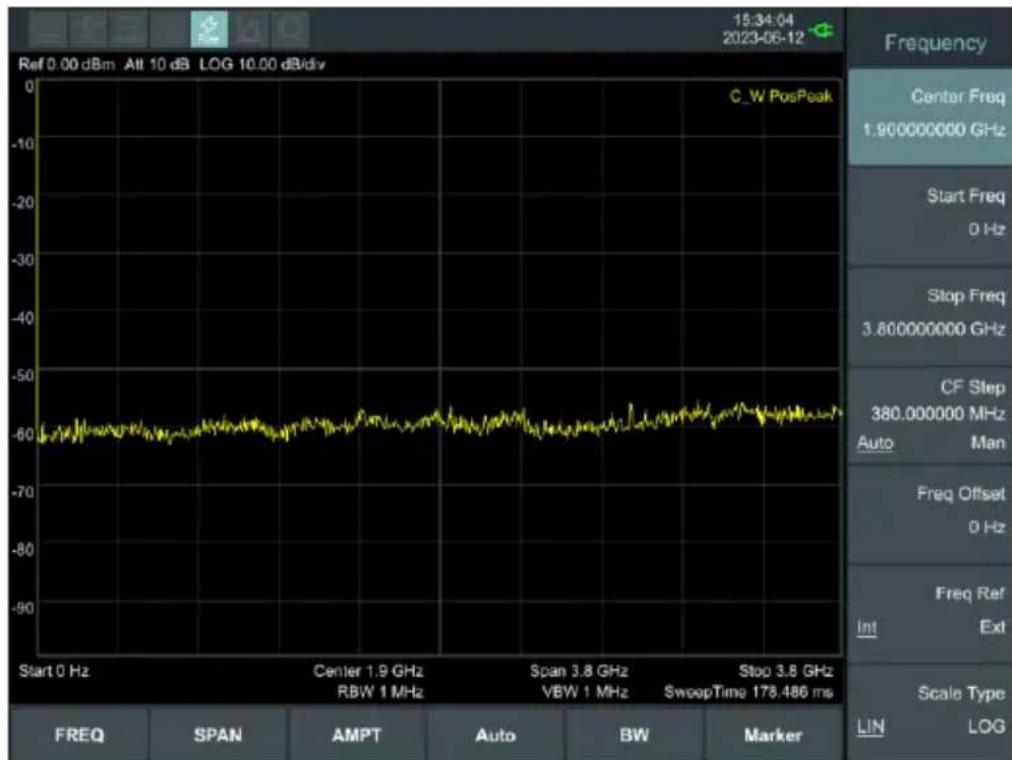Open the AMPT menu
The image size is (1012, 760).
357,735
